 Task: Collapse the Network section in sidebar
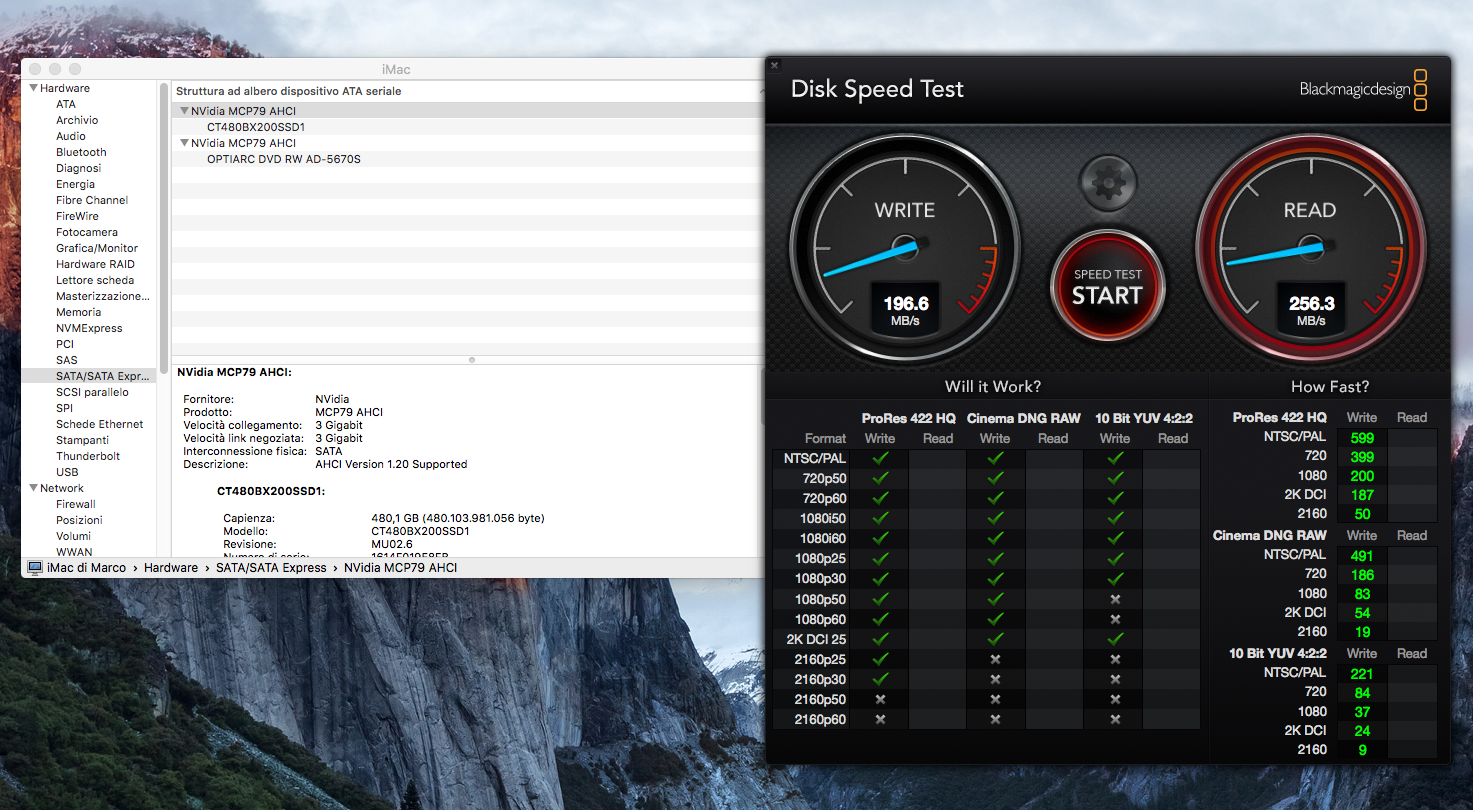click(33, 488)
